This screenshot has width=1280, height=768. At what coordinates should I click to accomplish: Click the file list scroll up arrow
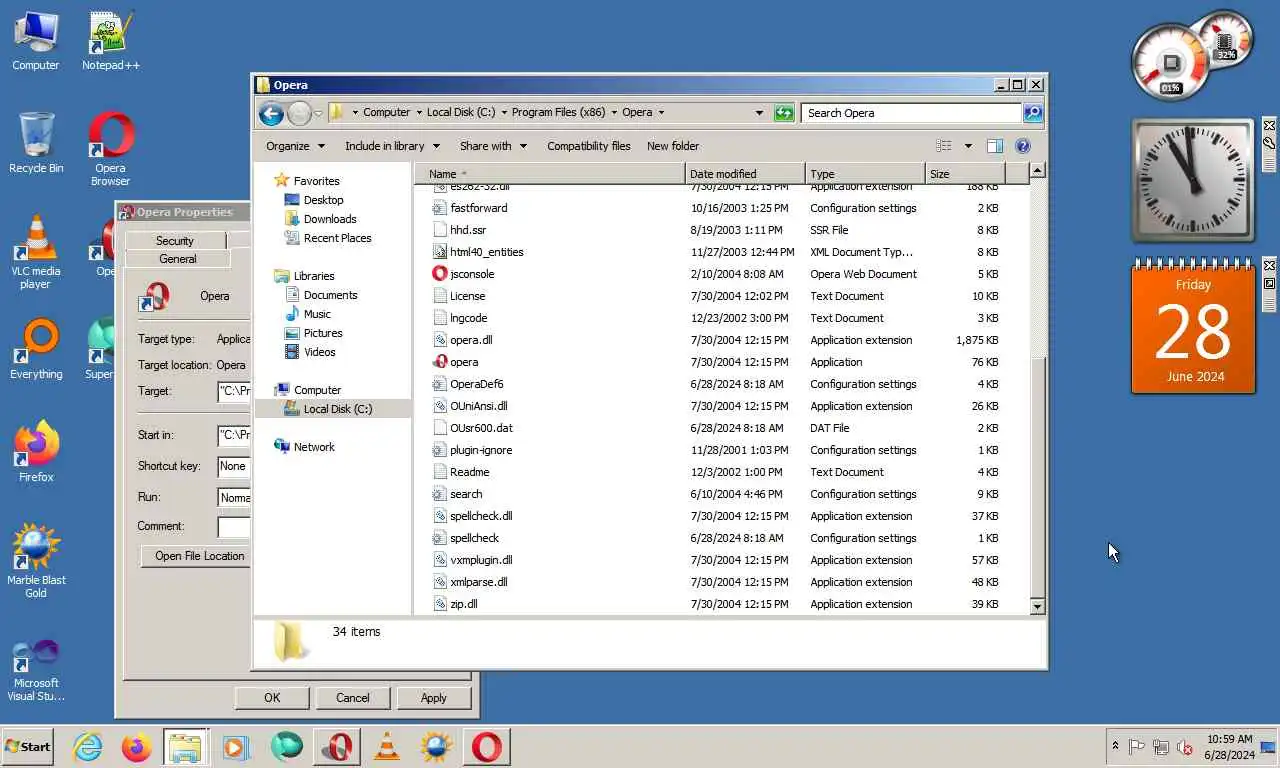coord(1037,171)
